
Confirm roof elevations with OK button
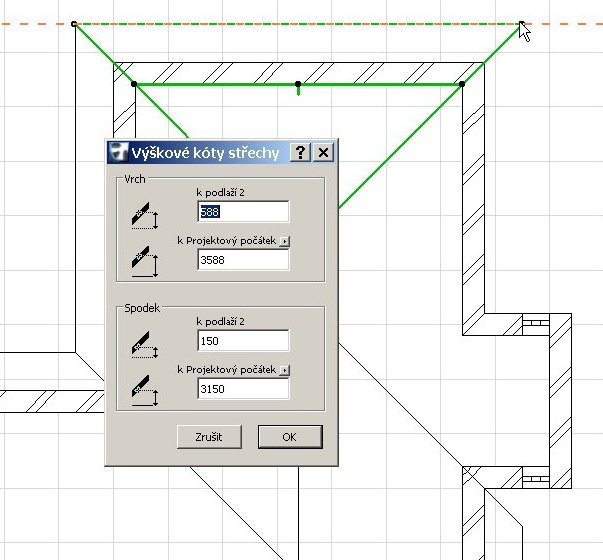tap(290, 437)
